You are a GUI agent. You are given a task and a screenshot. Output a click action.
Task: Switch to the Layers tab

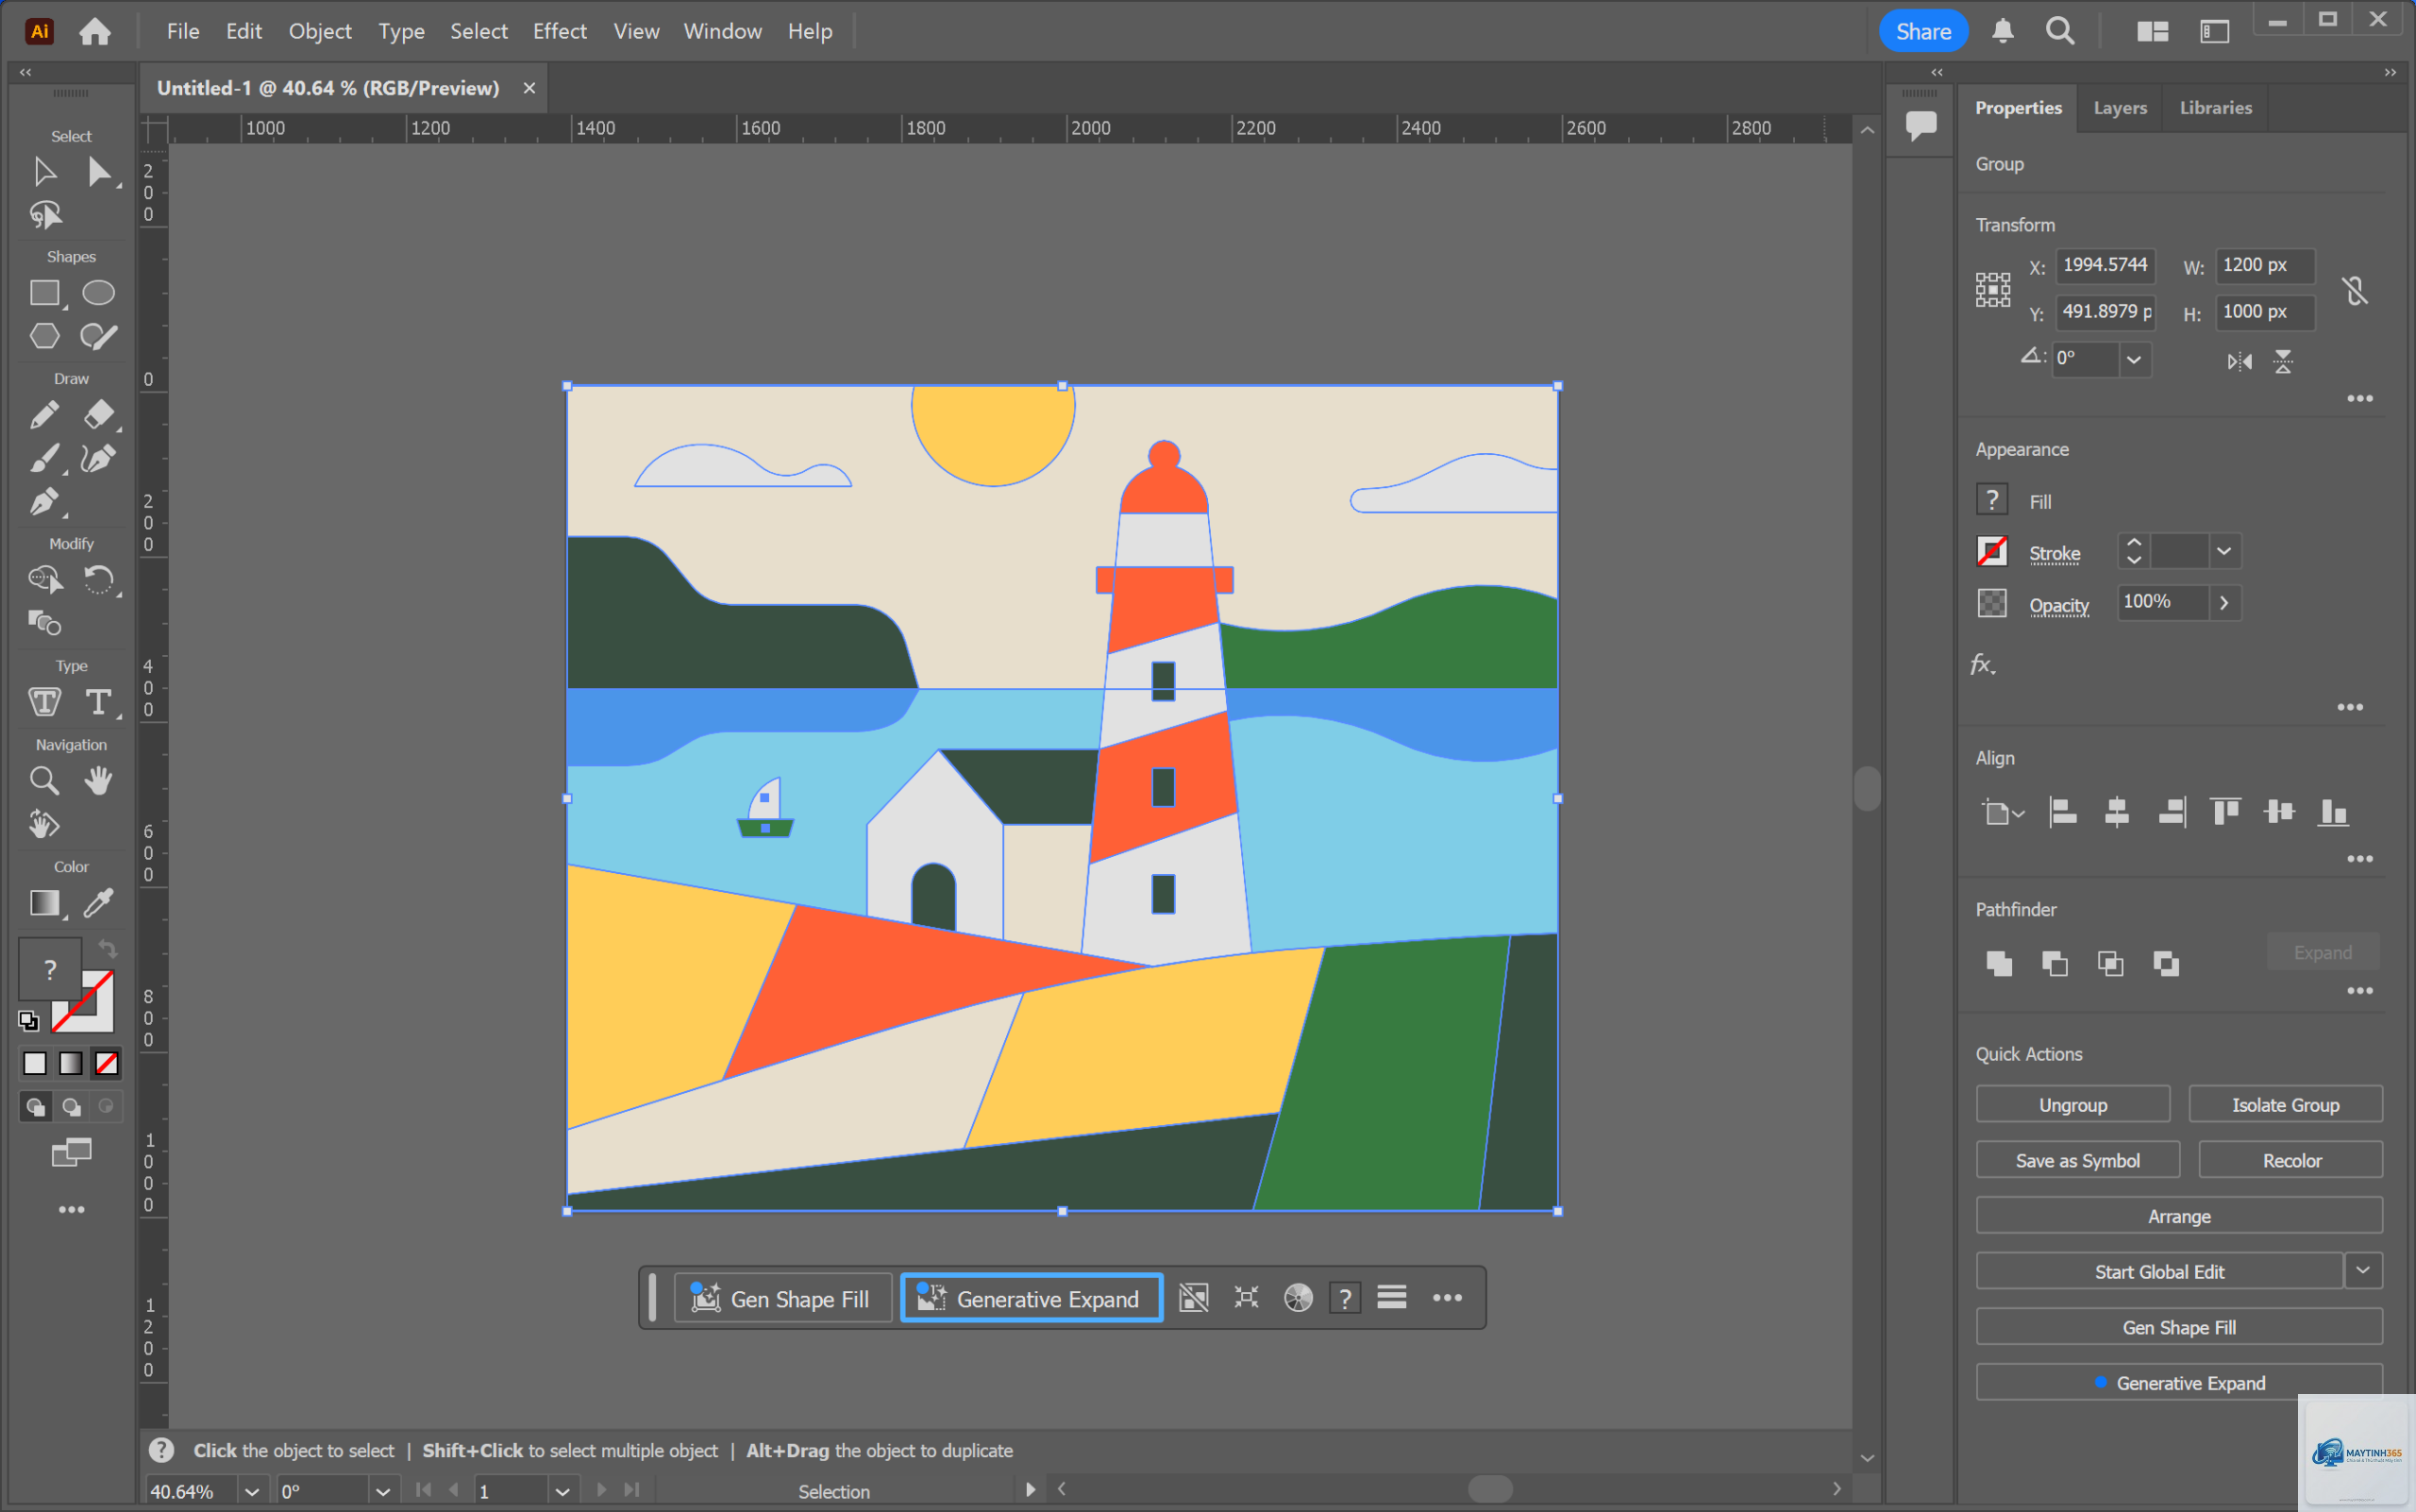pos(2119,107)
